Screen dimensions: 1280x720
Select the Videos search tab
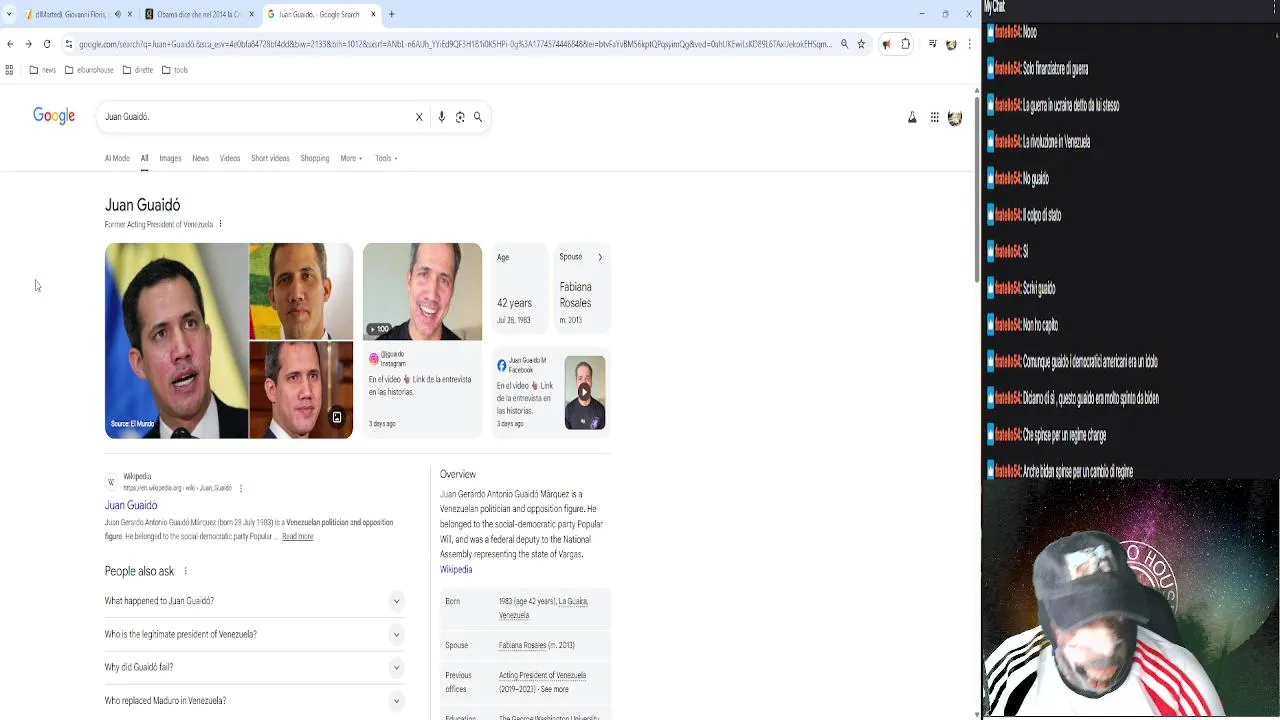coord(230,158)
